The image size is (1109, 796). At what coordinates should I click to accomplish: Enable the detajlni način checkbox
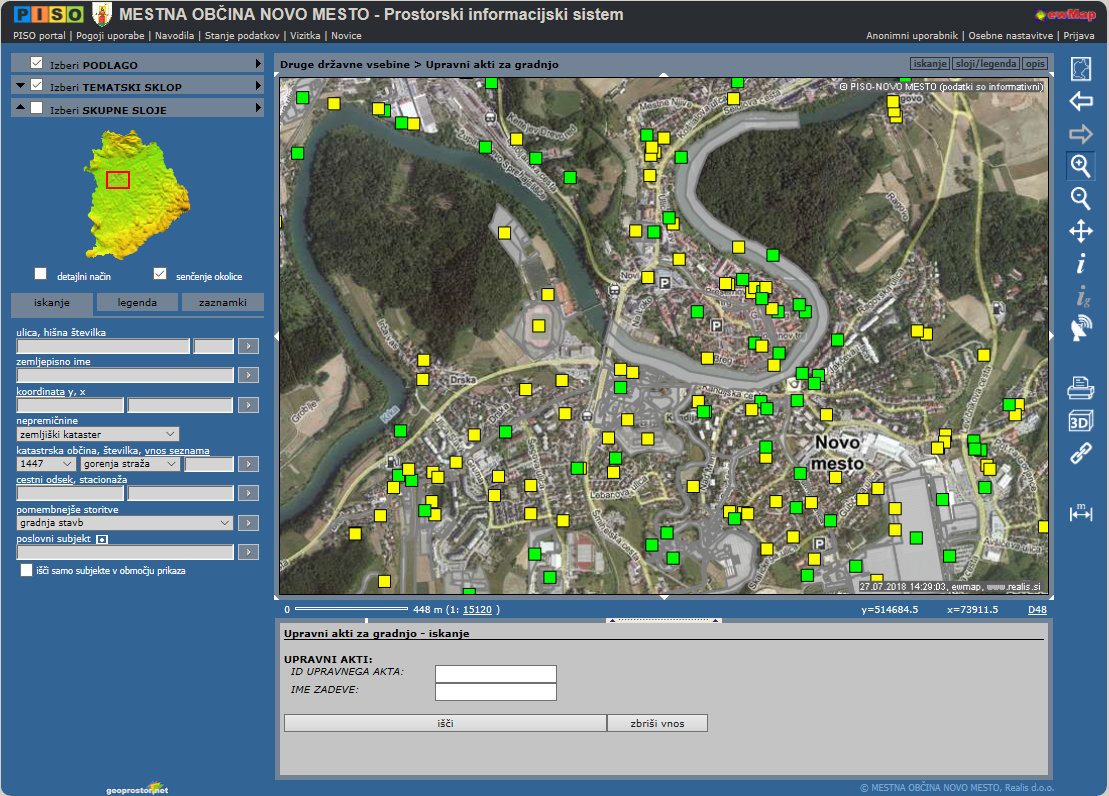[x=41, y=274]
